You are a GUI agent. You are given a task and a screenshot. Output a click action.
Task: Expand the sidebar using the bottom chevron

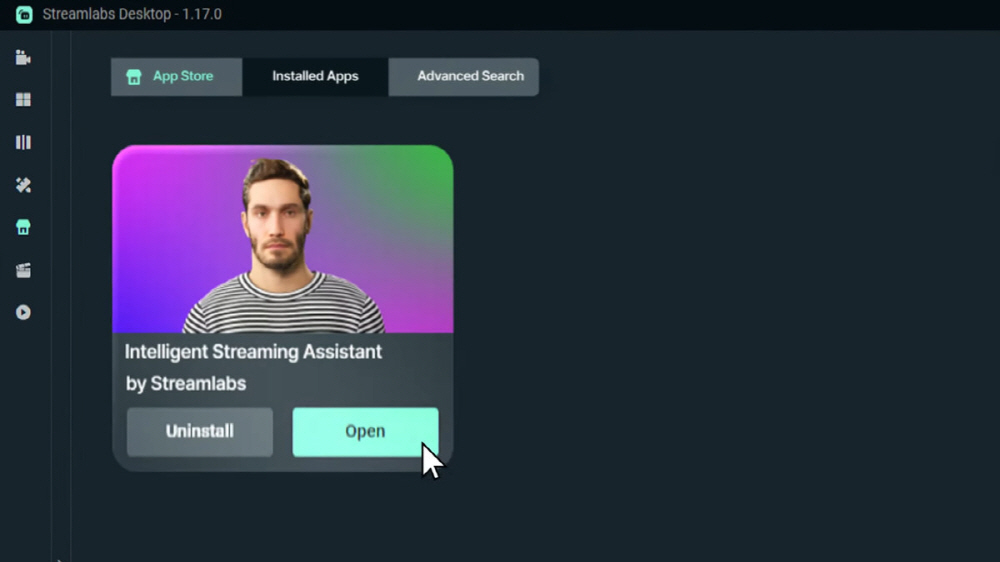[59, 558]
